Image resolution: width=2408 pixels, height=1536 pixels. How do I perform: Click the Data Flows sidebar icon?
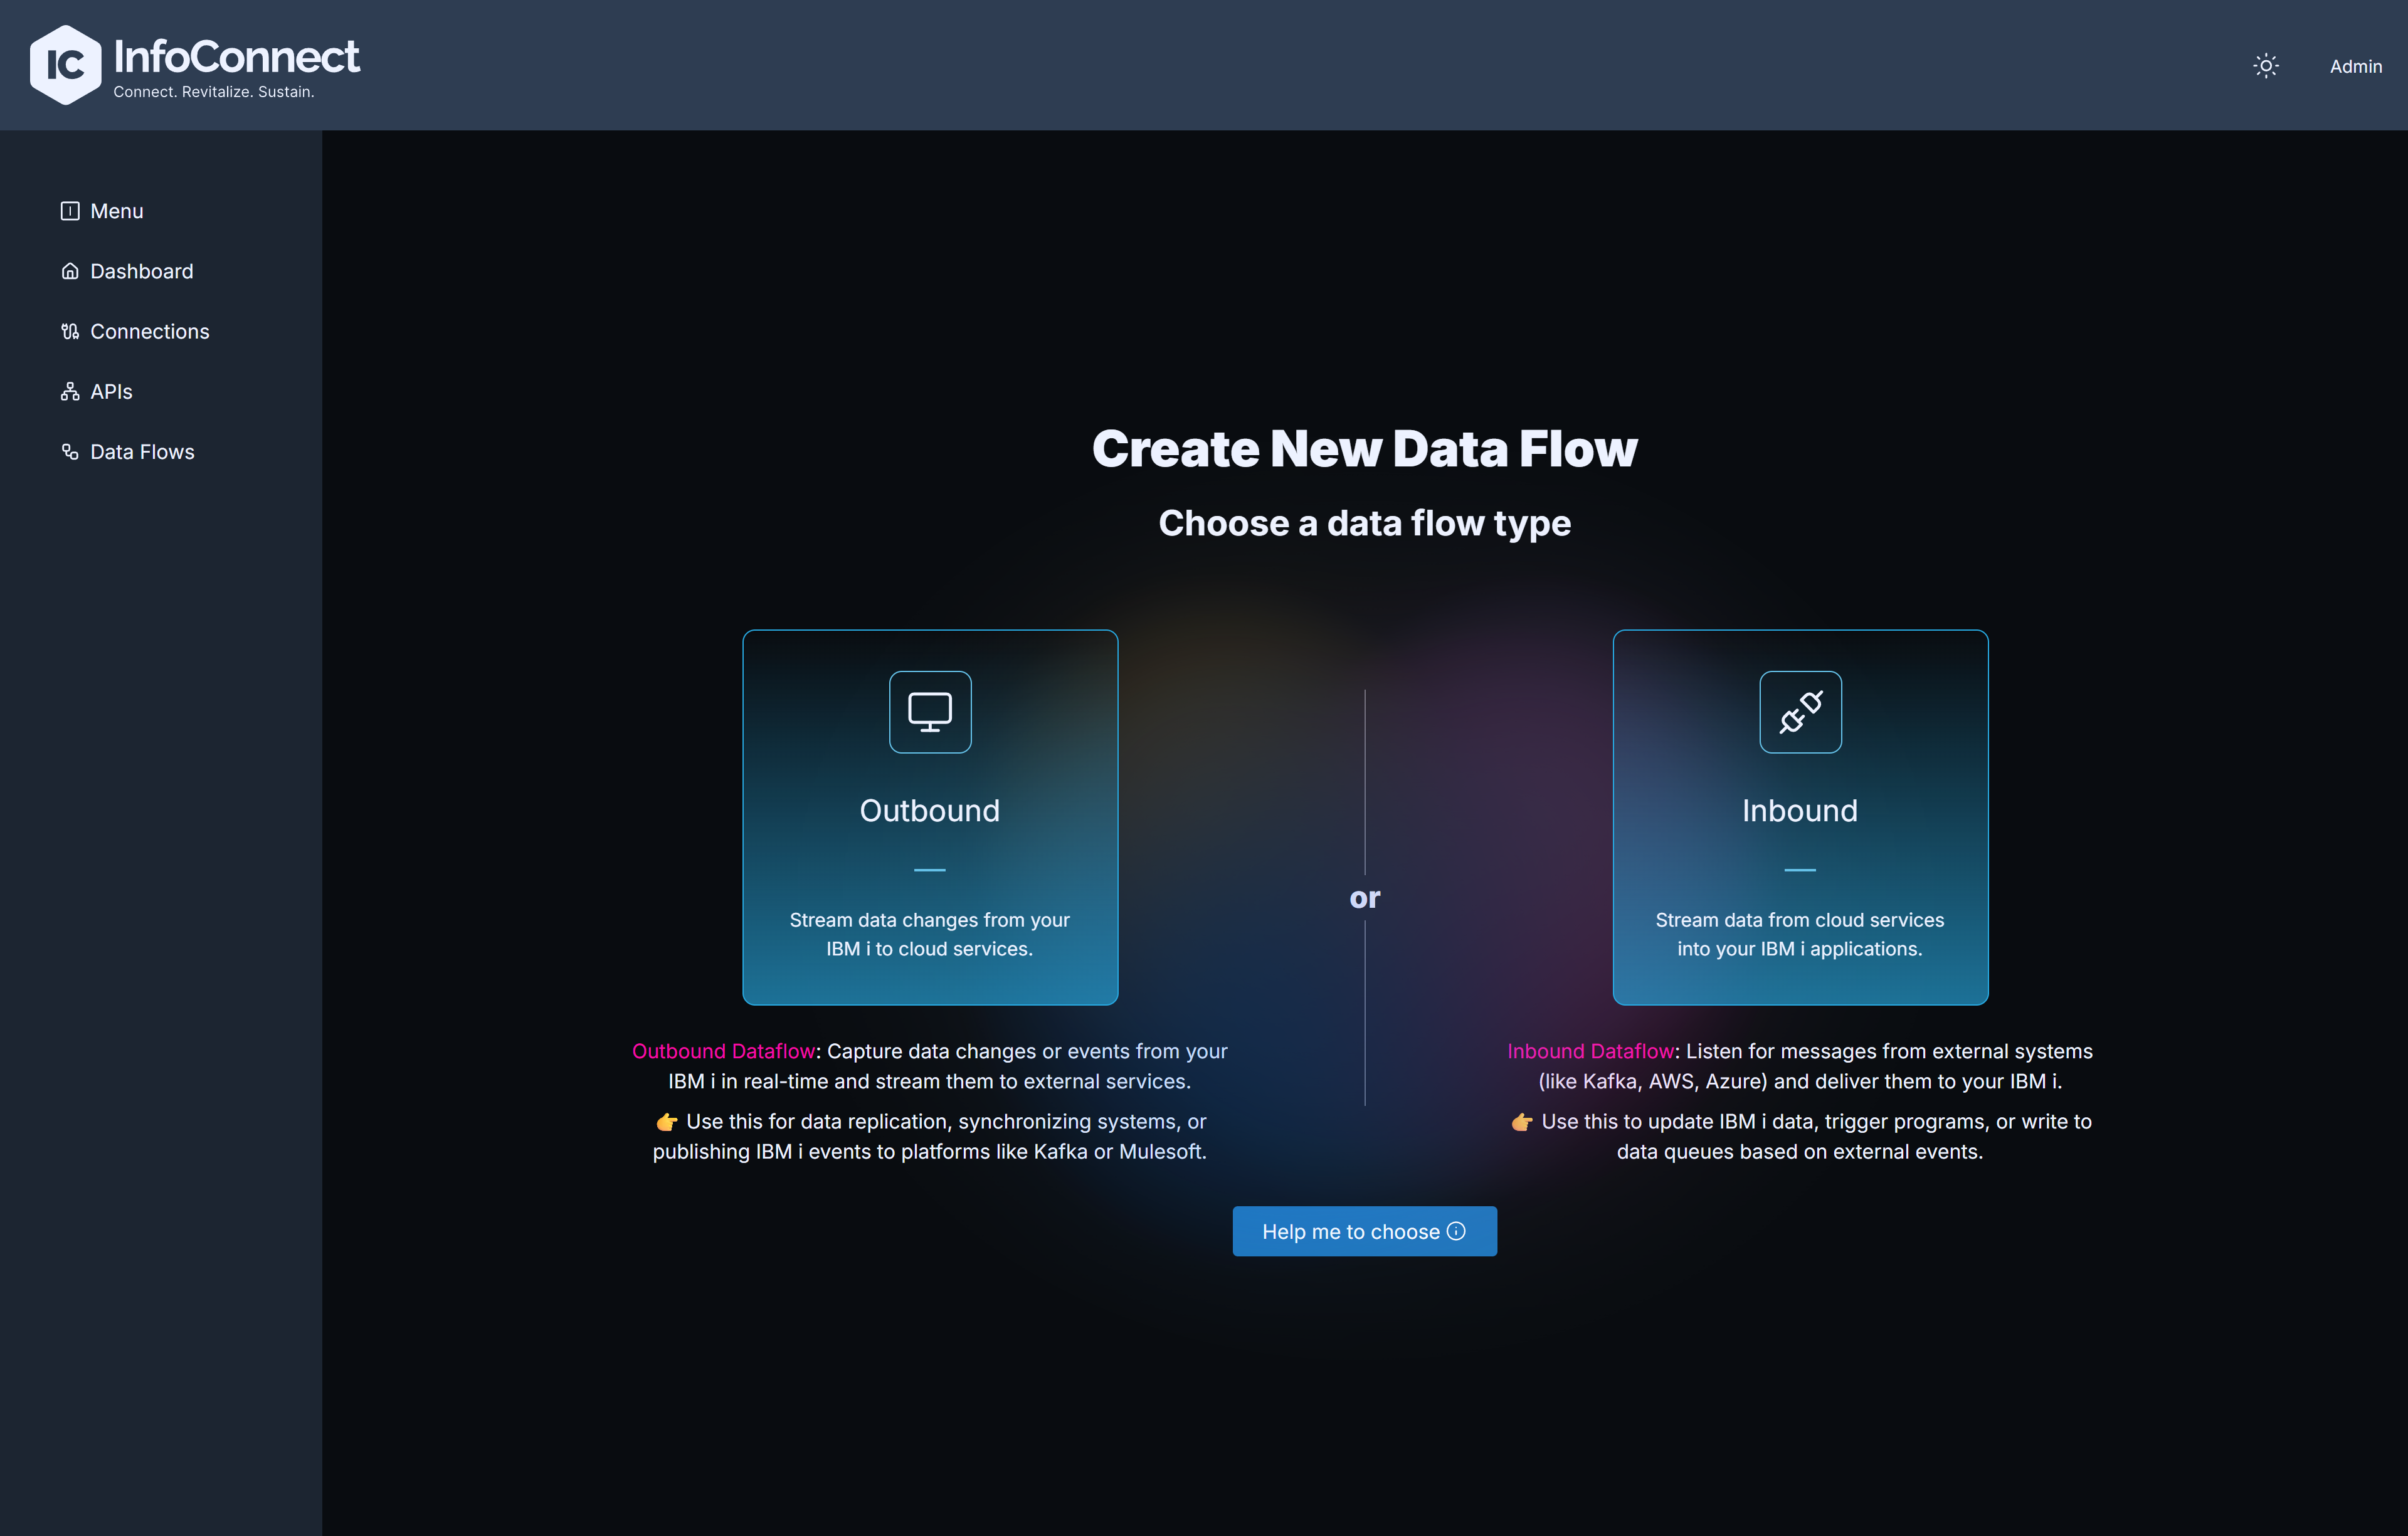pyautogui.click(x=70, y=452)
